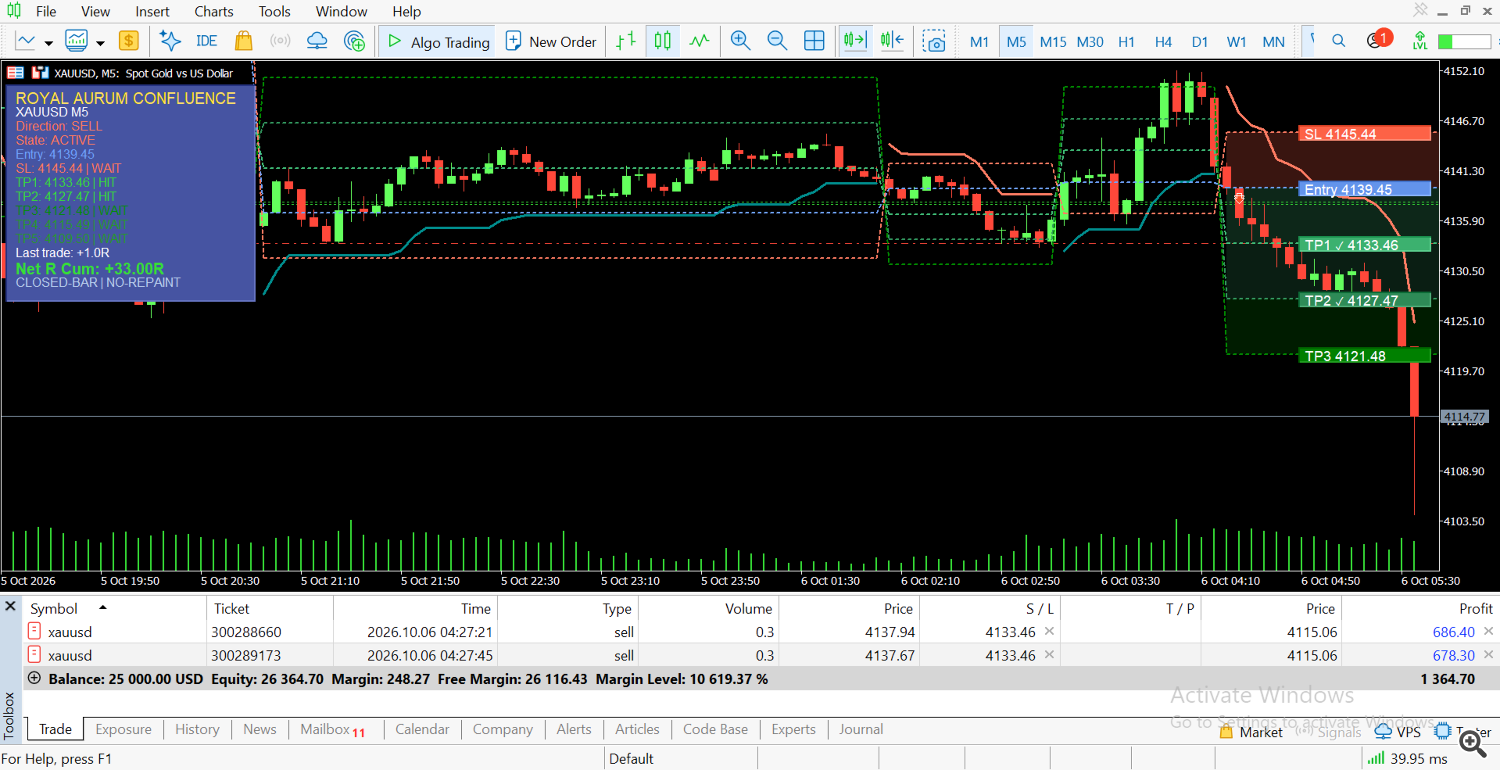Click the New Order button
Screen dimensions: 1500x770
click(551, 41)
